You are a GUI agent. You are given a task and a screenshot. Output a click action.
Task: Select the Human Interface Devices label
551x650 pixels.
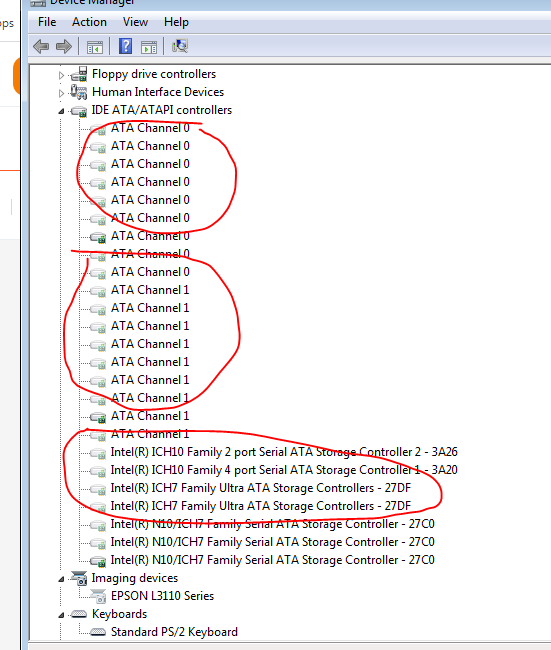(158, 92)
